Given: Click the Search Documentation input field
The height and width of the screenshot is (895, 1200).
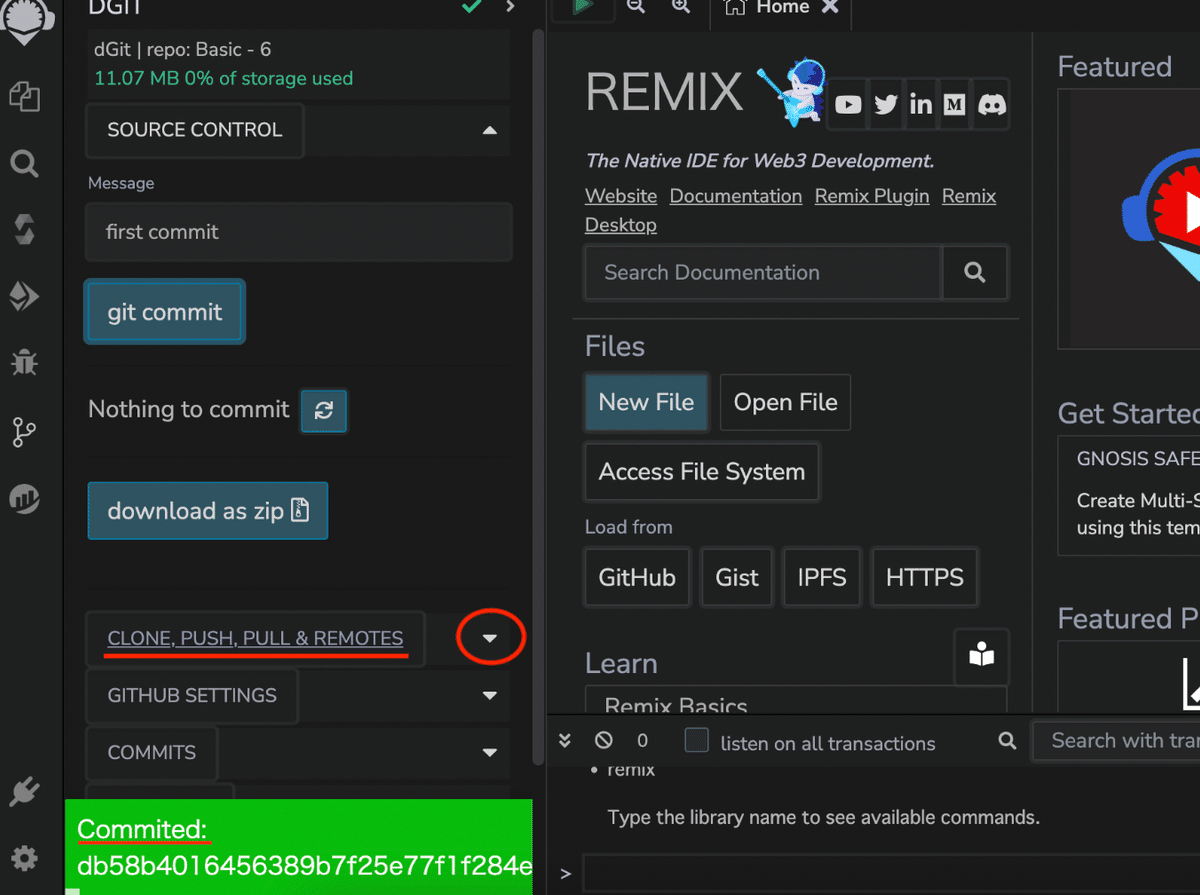Looking at the screenshot, I should coord(763,272).
